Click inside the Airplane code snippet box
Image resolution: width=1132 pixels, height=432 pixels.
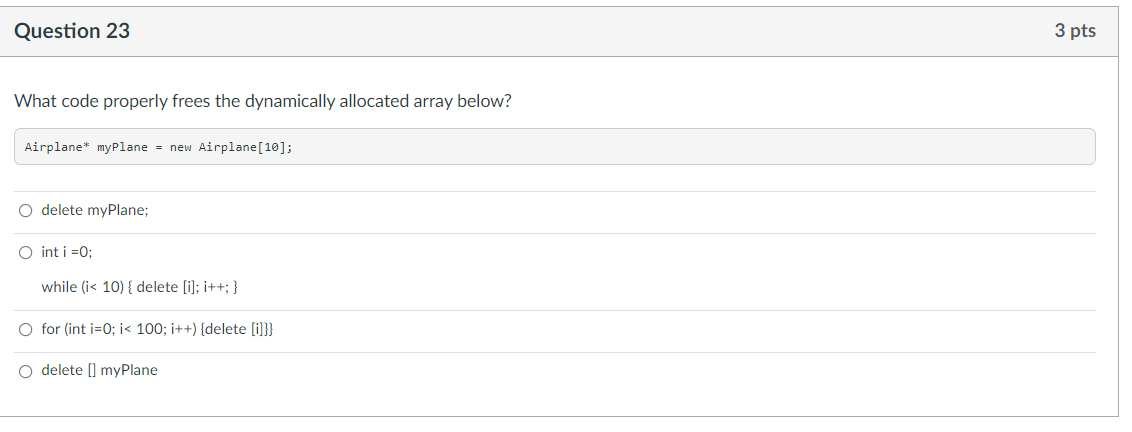tap(554, 147)
